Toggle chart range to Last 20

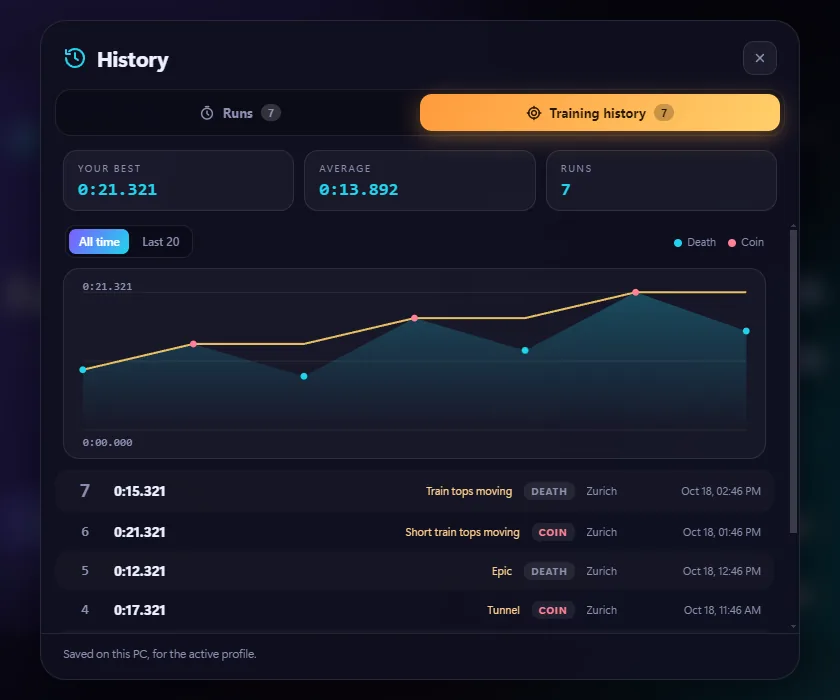[x=161, y=242]
